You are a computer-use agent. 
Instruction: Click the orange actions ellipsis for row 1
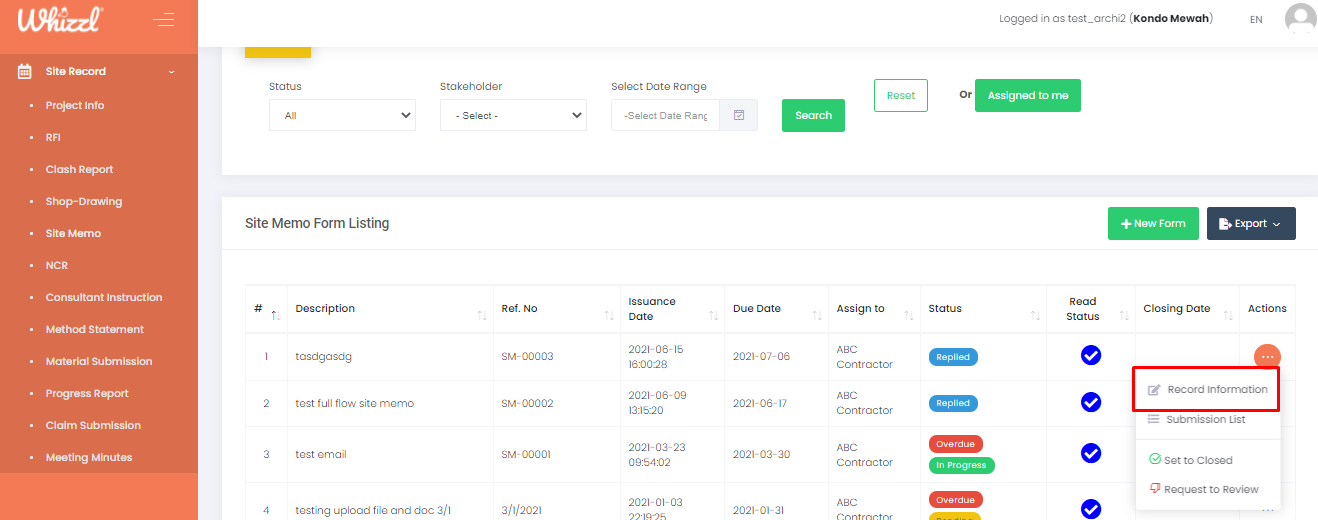[1267, 356]
